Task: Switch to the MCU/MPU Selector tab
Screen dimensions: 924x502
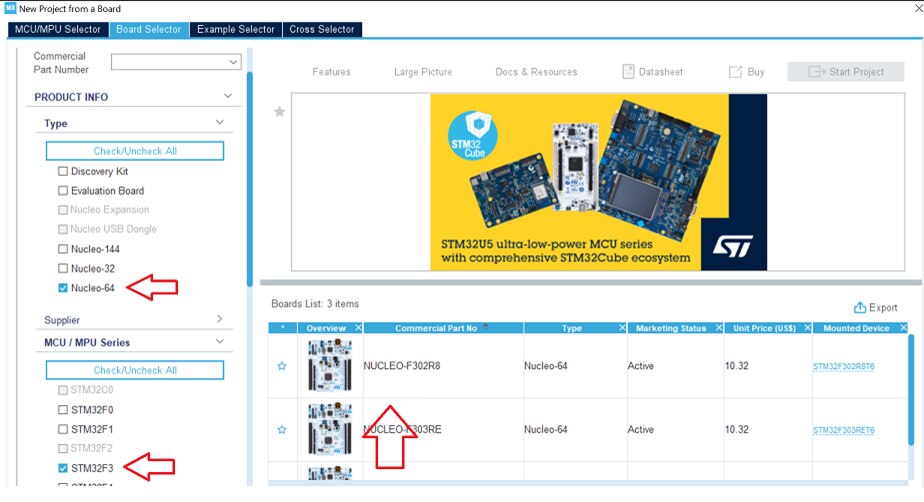Action: [57, 29]
